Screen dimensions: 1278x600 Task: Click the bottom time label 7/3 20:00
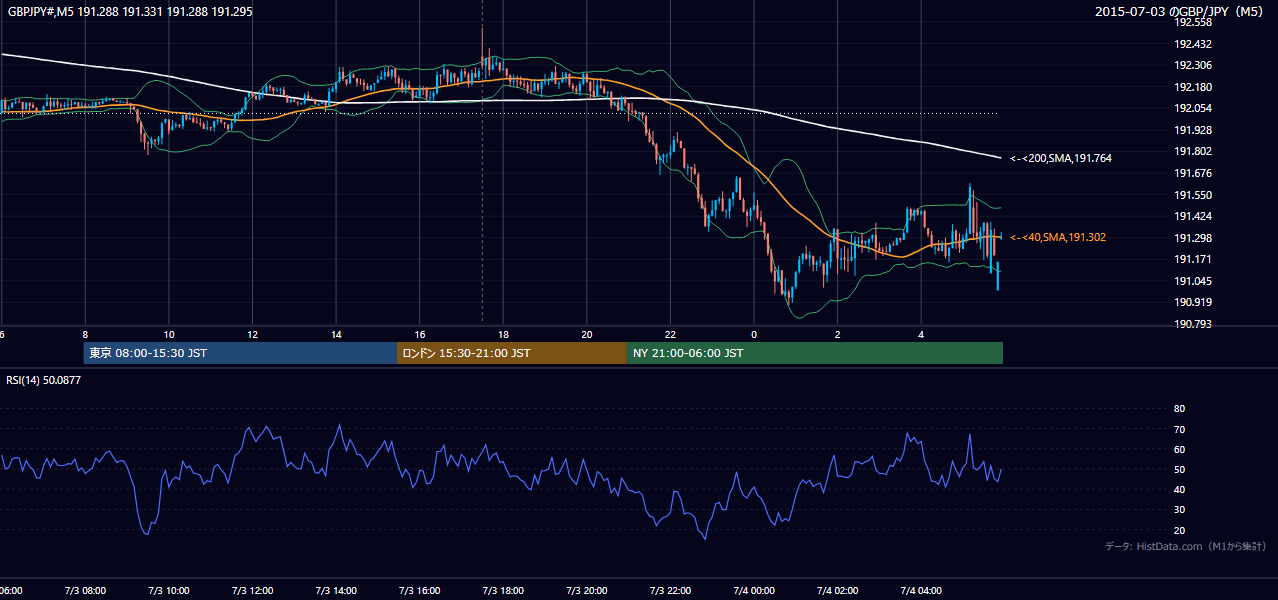click(x=586, y=591)
